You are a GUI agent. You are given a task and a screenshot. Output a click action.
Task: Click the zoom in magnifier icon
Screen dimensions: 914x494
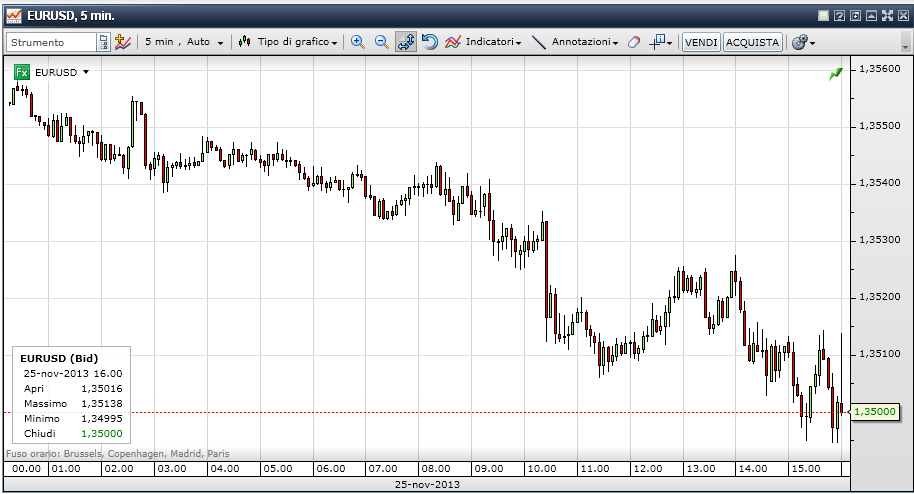pyautogui.click(x=358, y=42)
